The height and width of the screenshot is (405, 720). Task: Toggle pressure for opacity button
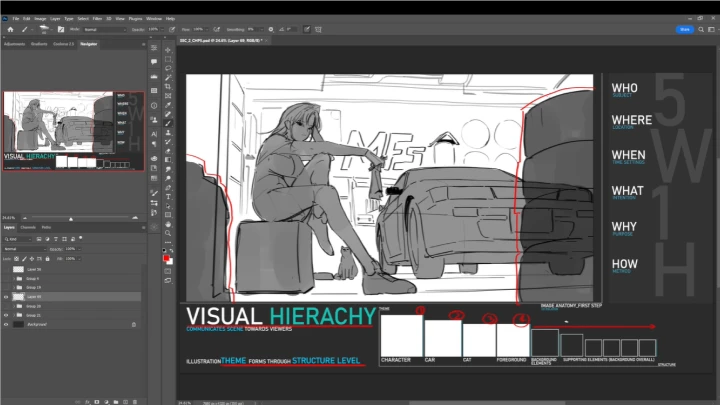(172, 29)
